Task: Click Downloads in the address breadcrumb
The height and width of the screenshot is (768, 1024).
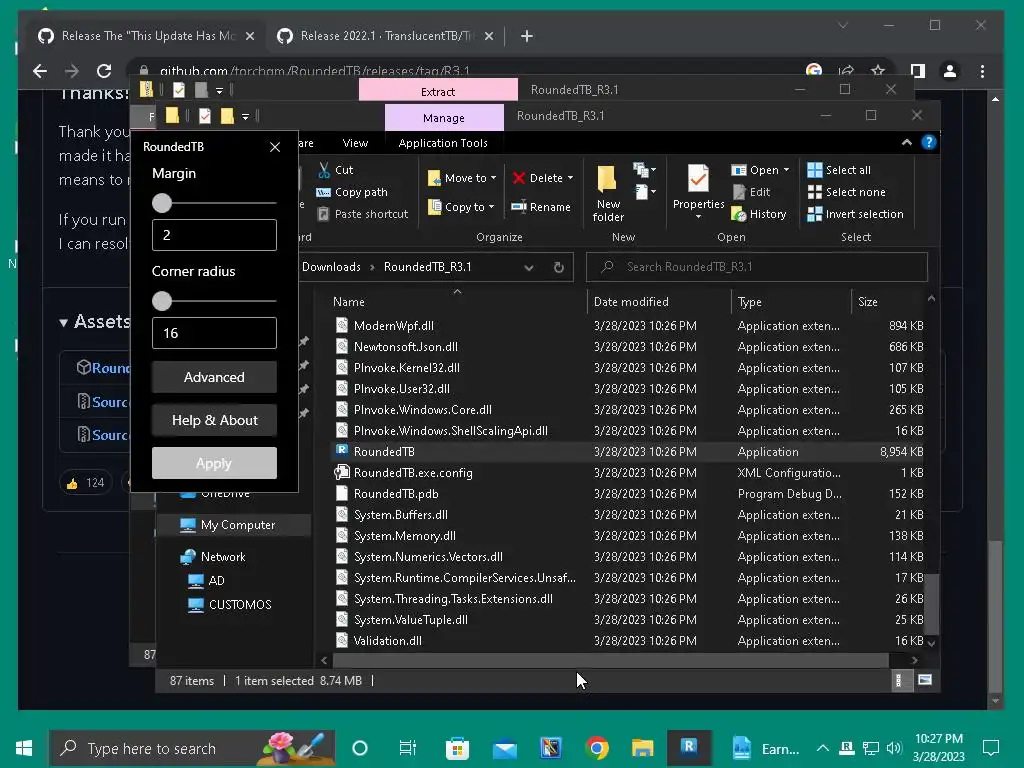Action: point(330,267)
